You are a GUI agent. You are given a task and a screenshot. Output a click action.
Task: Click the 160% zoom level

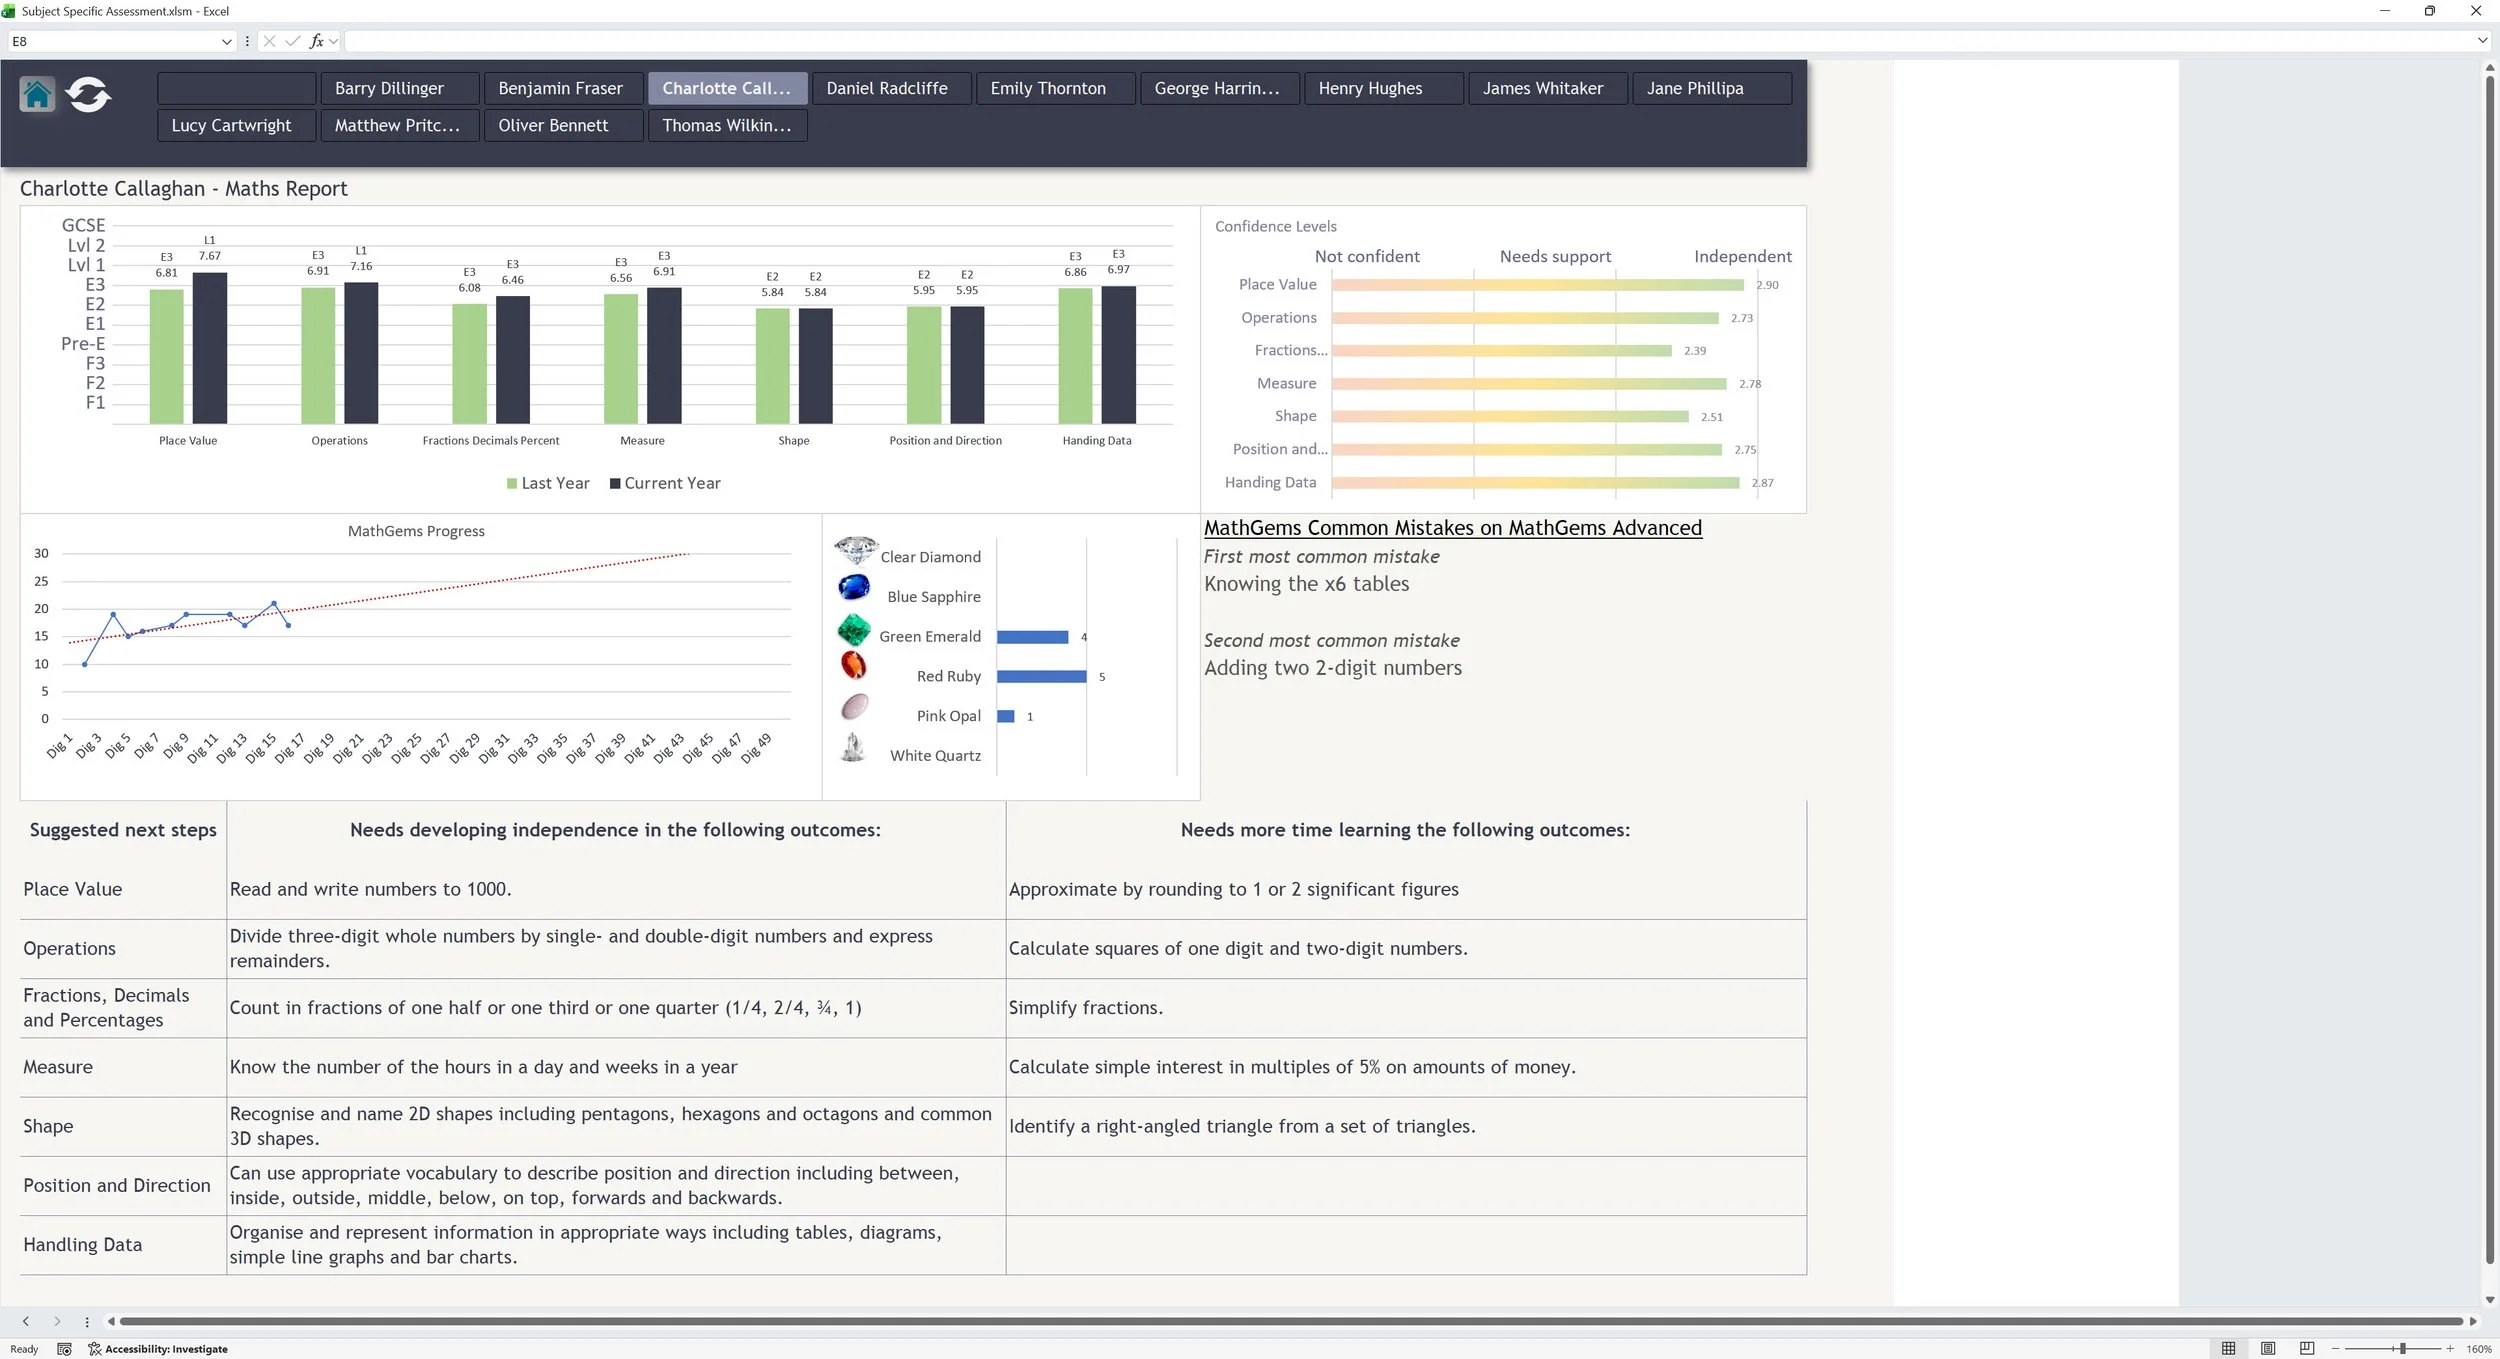[x=2479, y=1349]
